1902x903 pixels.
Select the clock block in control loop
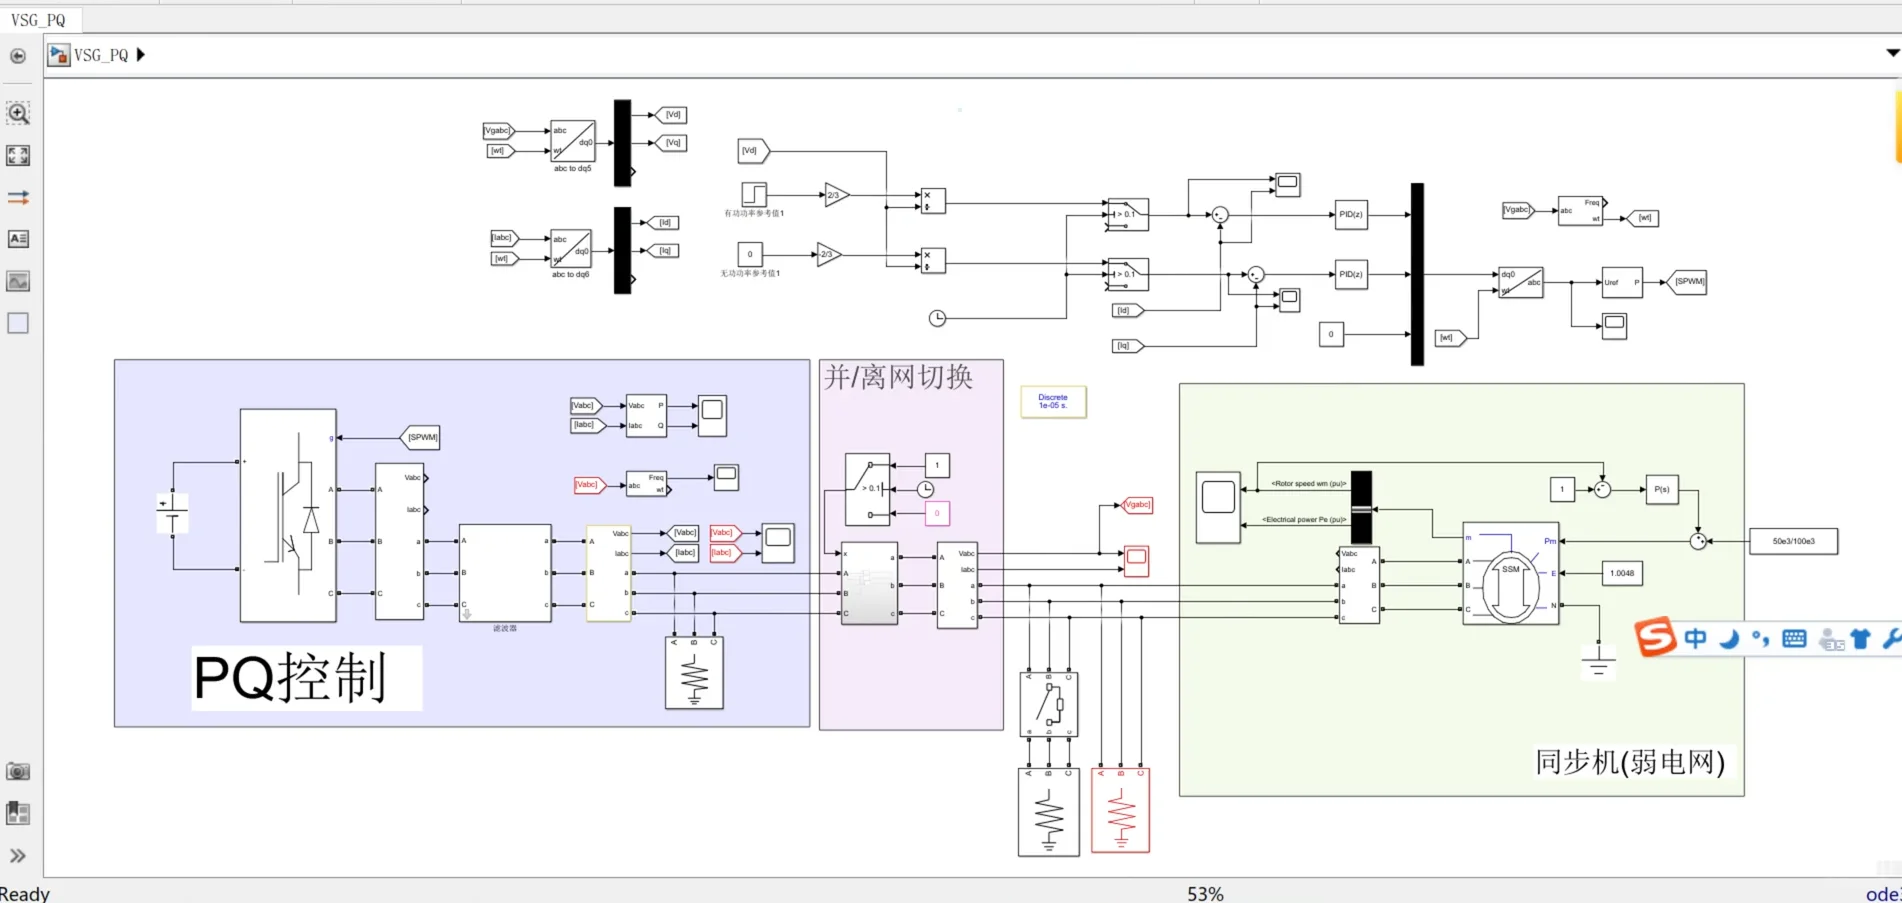pos(937,318)
